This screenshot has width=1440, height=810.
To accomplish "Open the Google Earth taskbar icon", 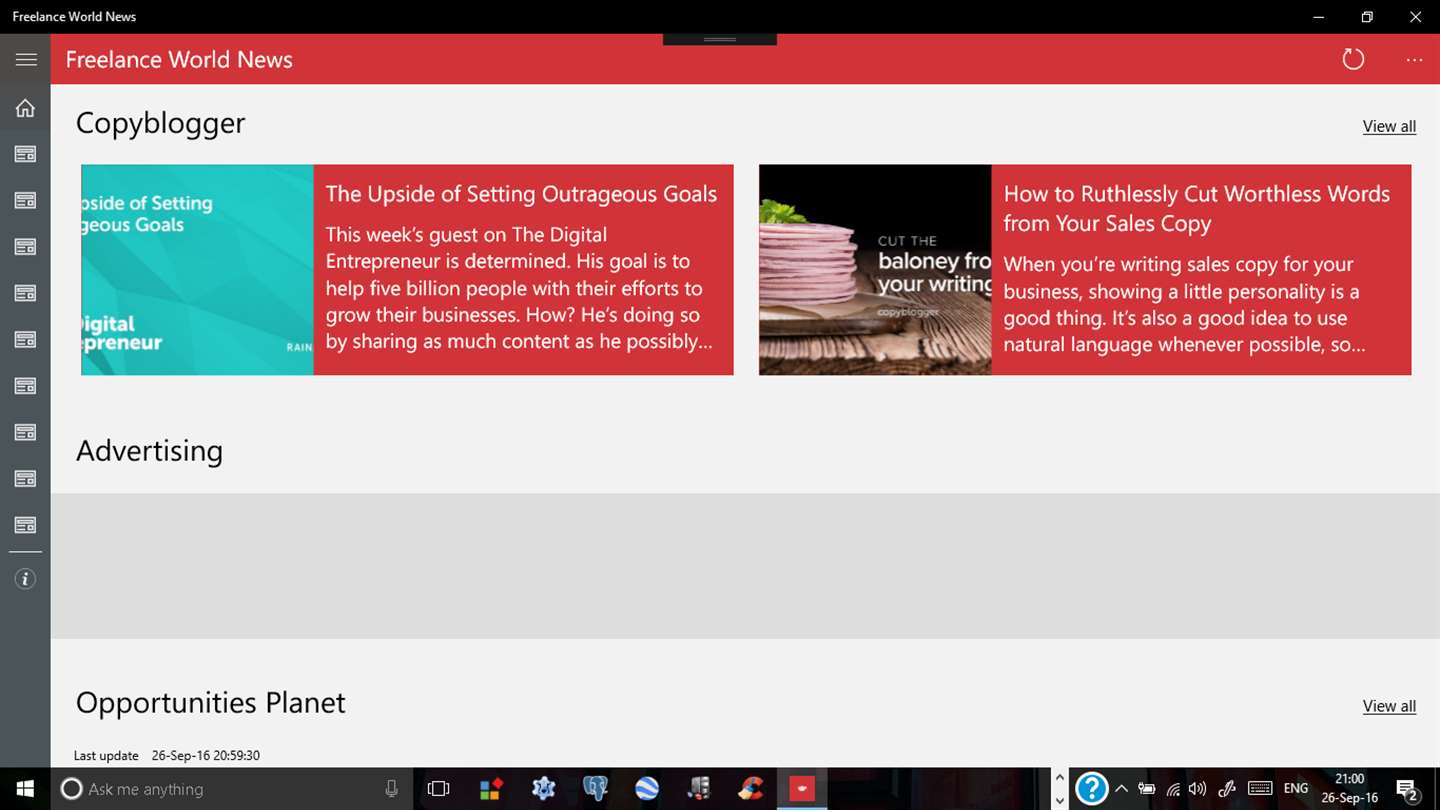I will tap(647, 788).
